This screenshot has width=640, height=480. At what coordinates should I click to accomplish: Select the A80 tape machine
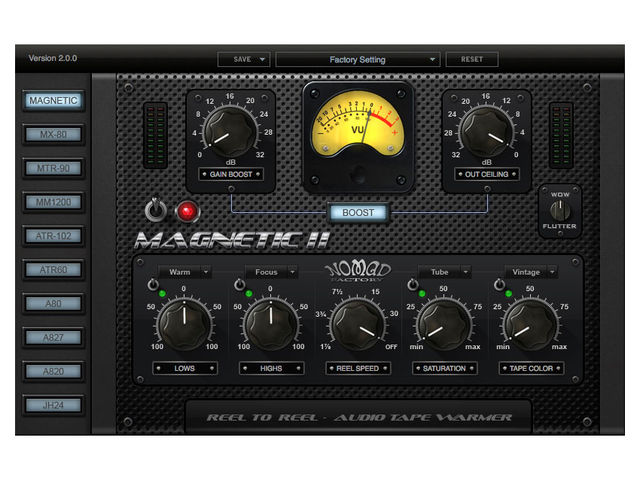click(53, 304)
